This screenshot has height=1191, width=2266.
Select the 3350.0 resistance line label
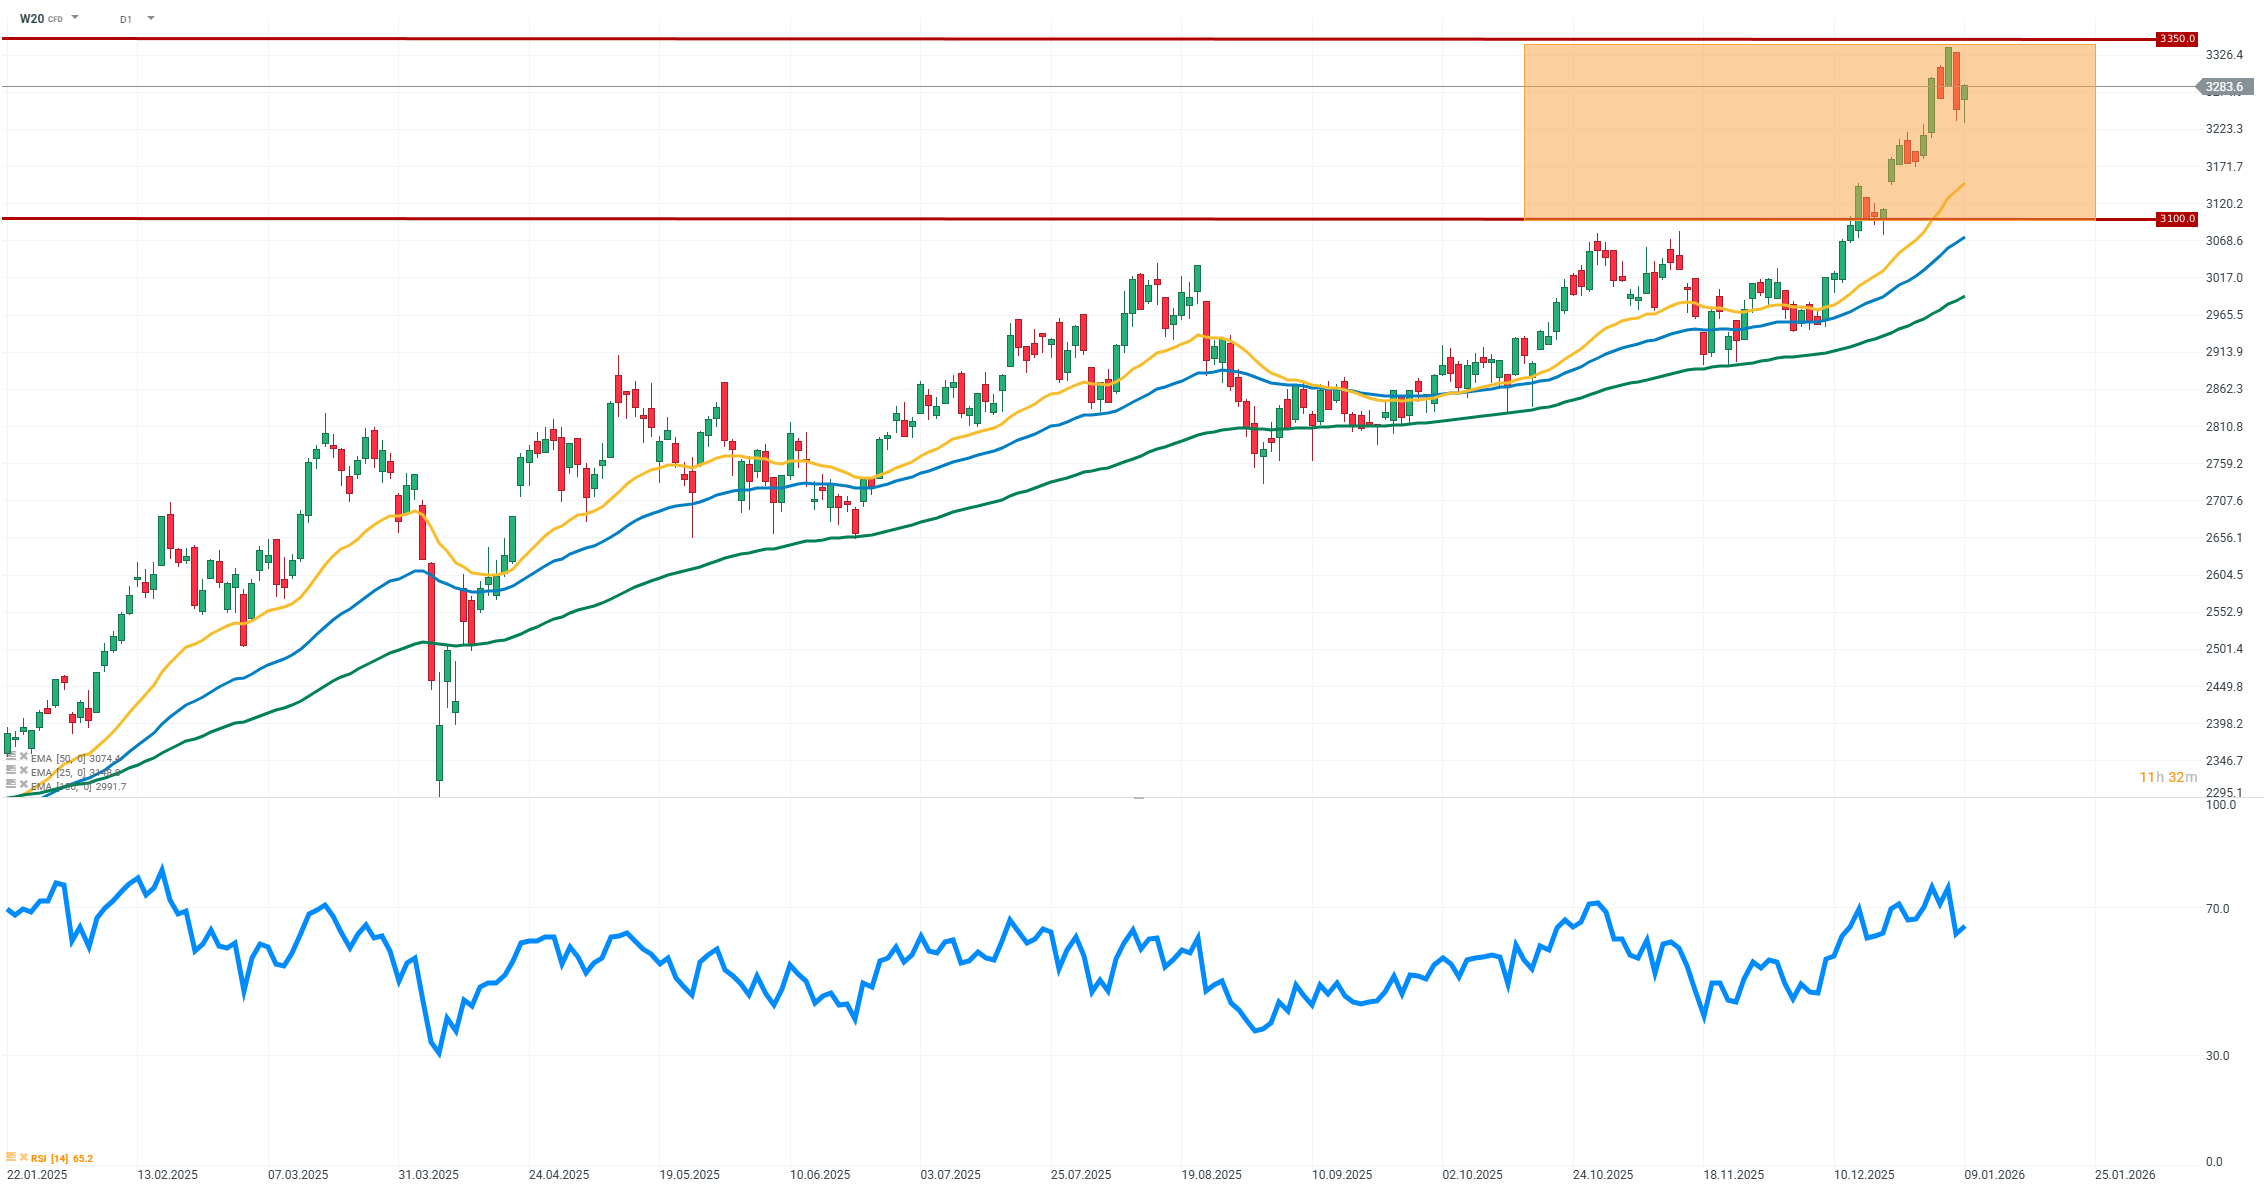pos(2176,39)
